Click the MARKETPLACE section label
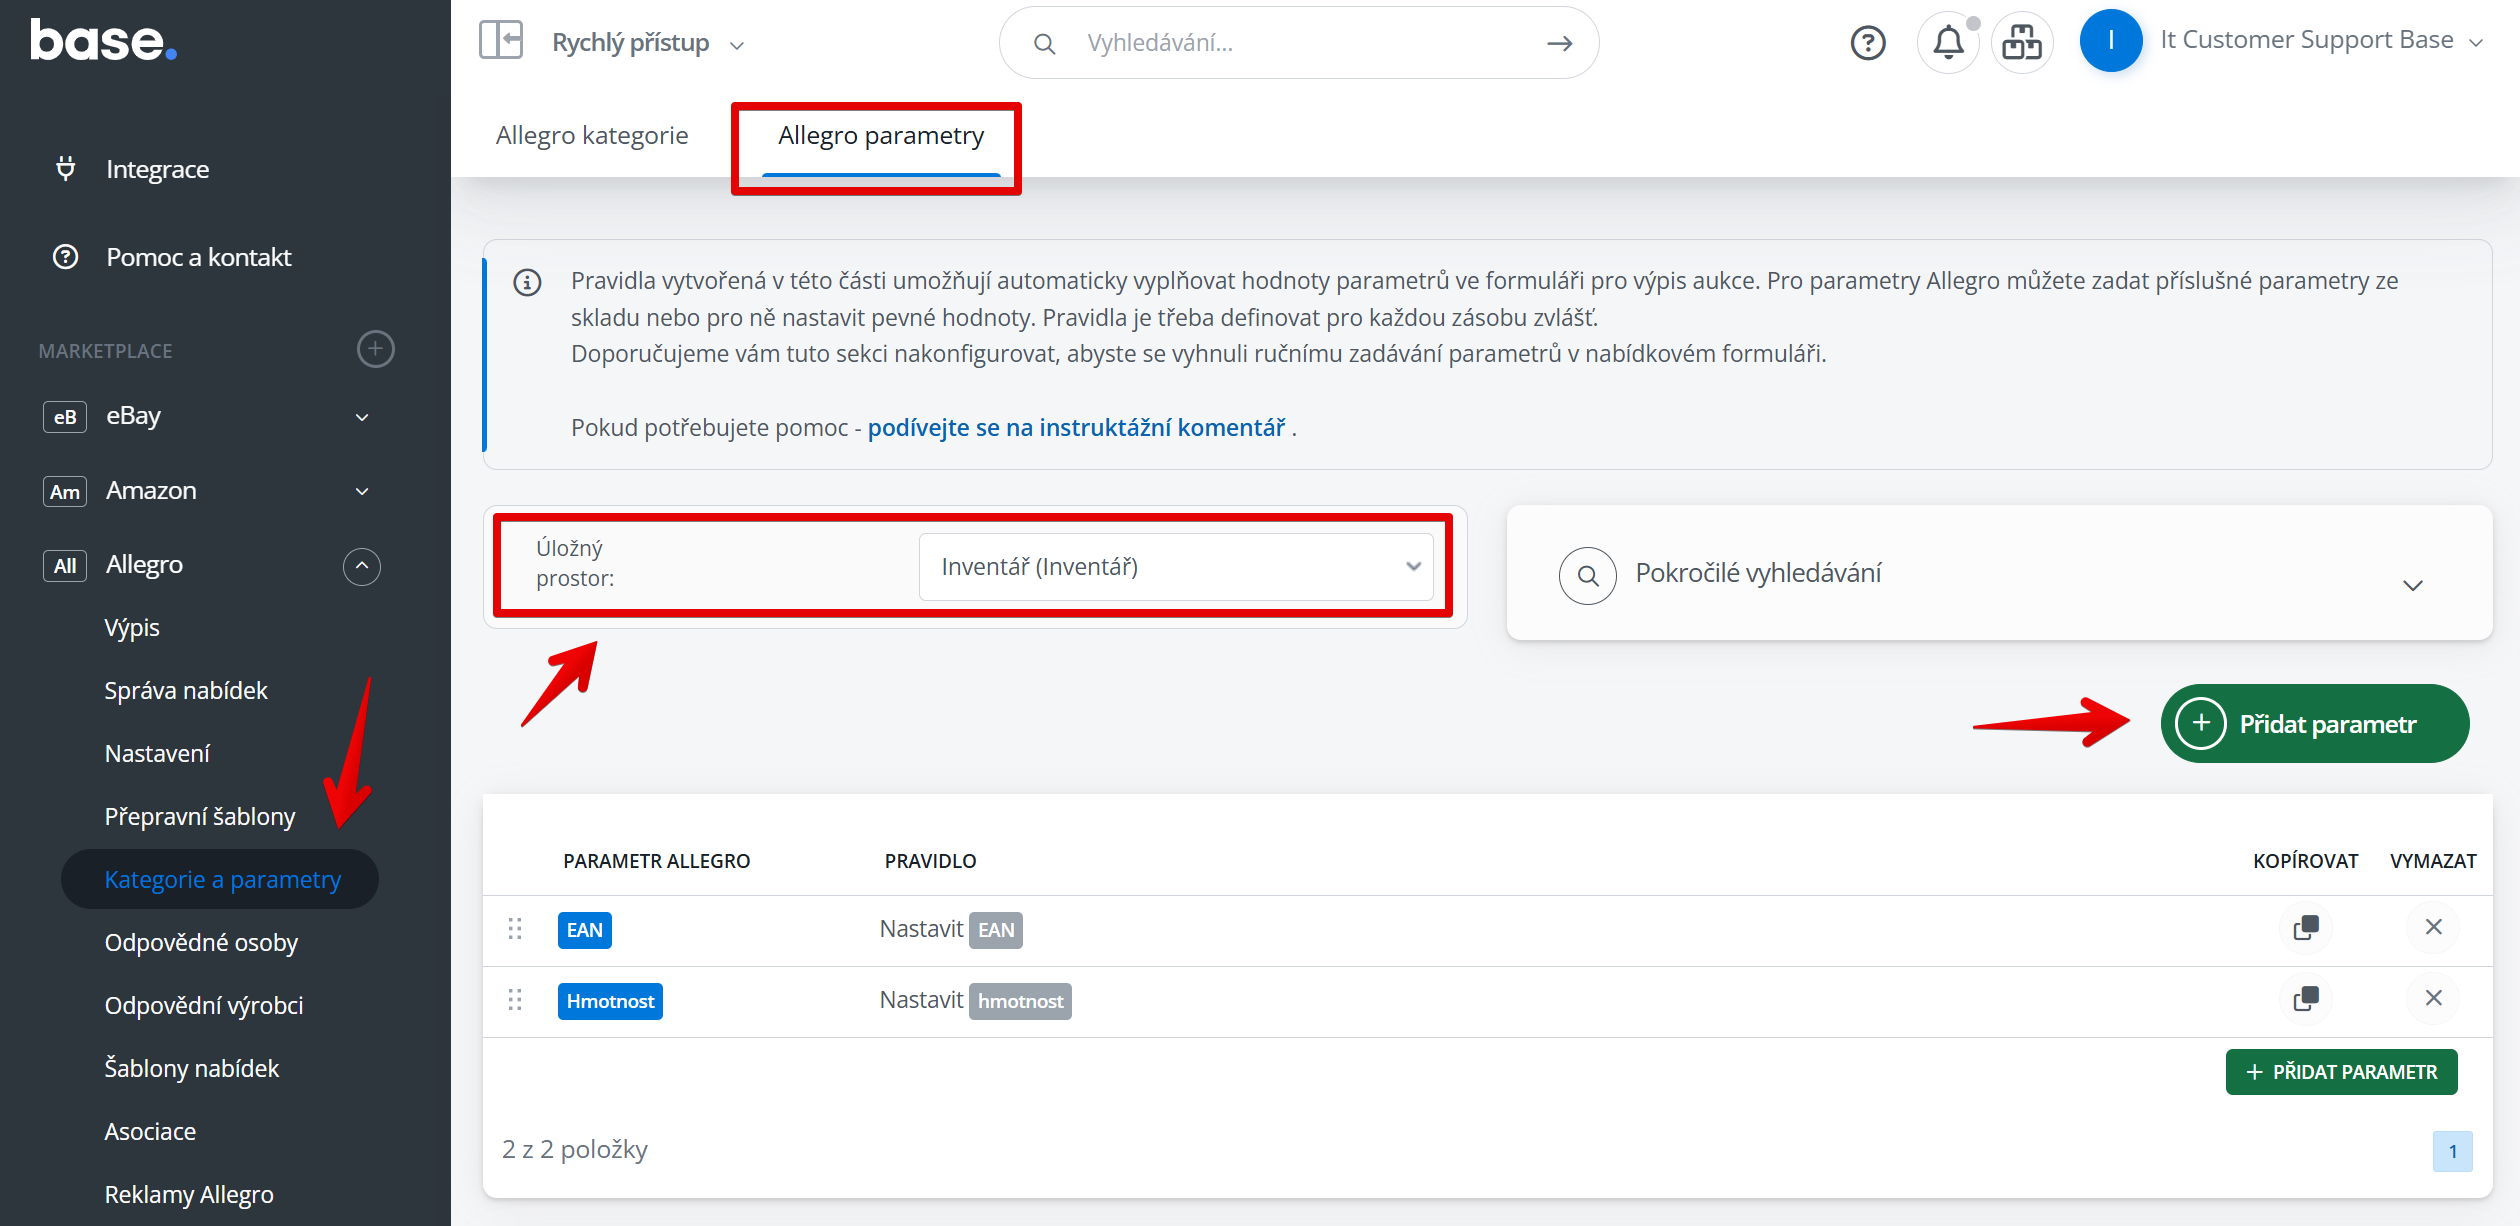Image resolution: width=2520 pixels, height=1226 pixels. (105, 351)
